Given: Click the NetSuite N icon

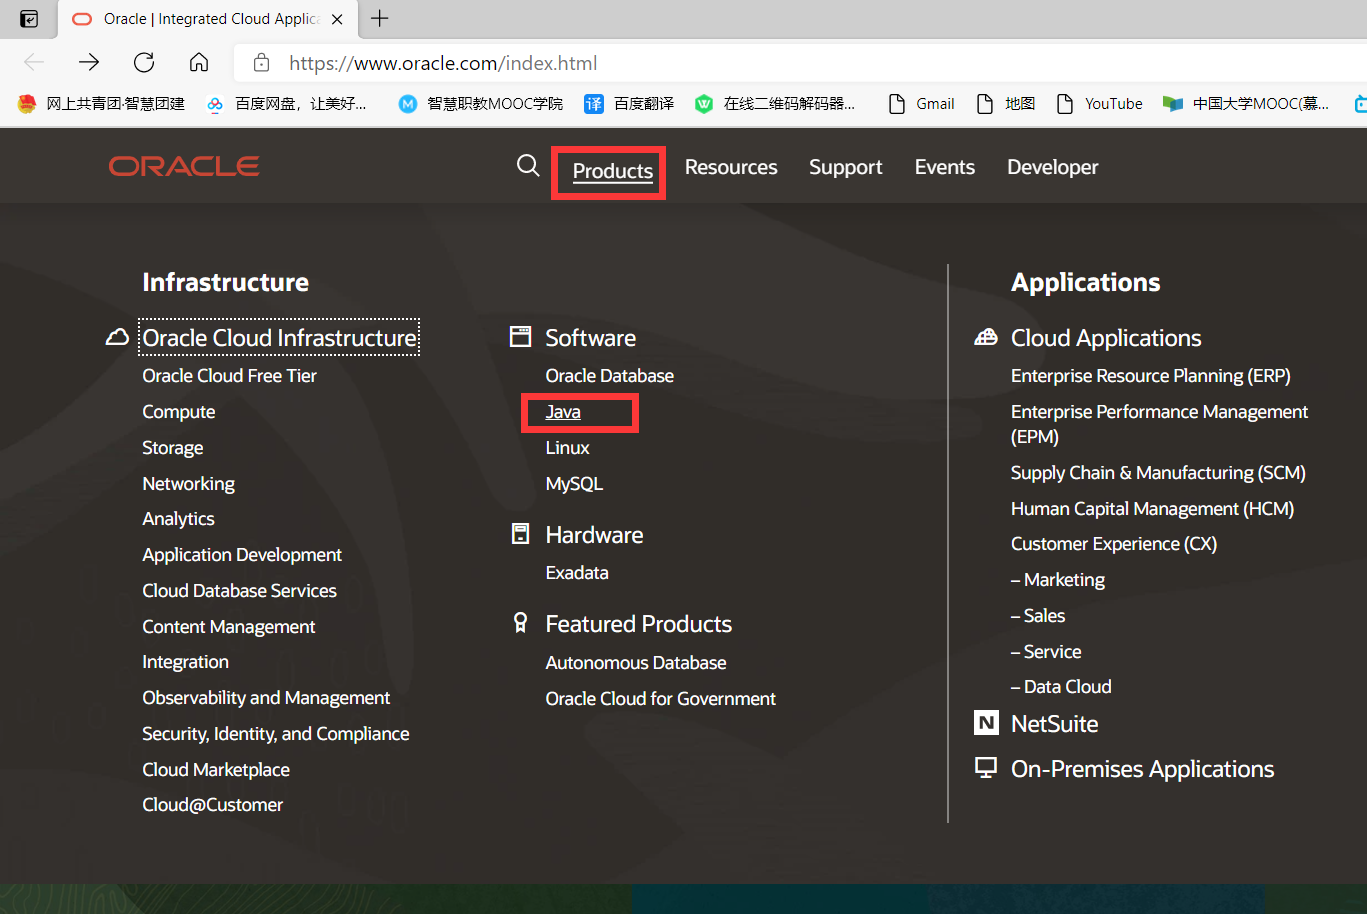Looking at the screenshot, I should pos(986,723).
